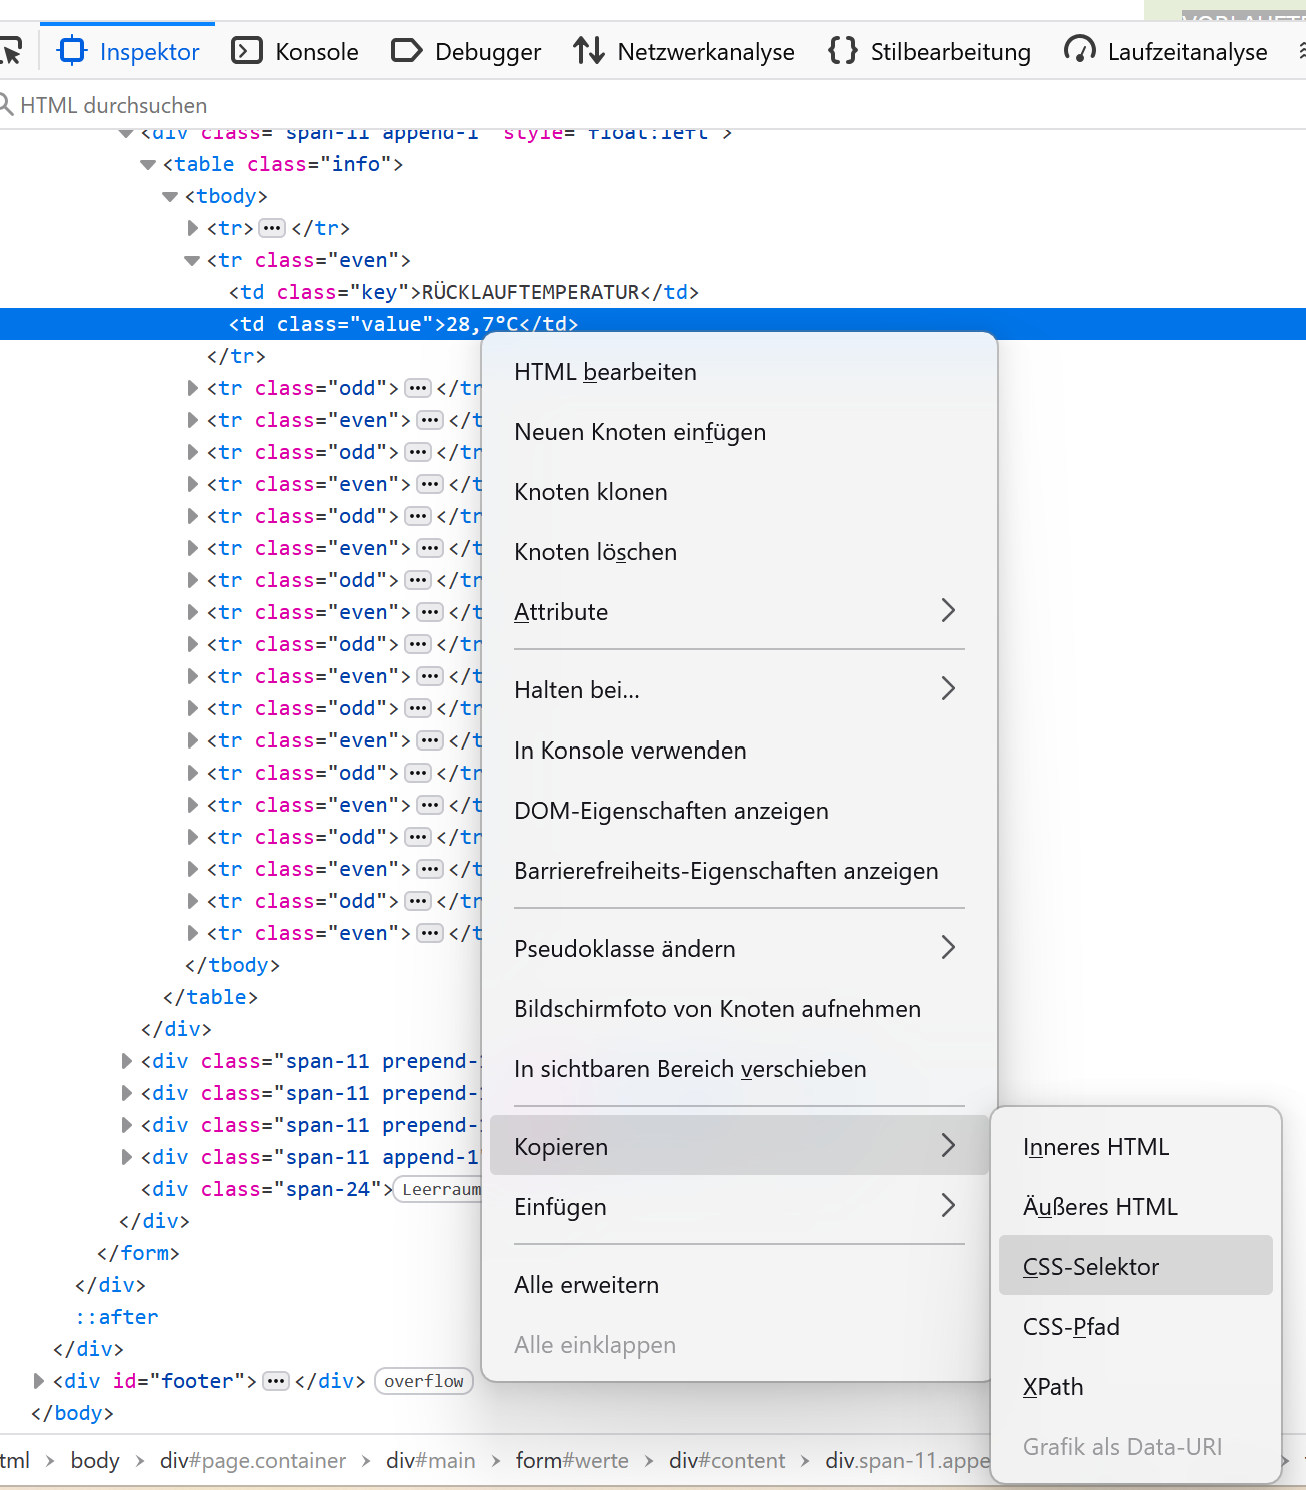Expand ellipsis of first collapsed tr row
Viewport: 1306px width, 1490px height.
coord(272,228)
